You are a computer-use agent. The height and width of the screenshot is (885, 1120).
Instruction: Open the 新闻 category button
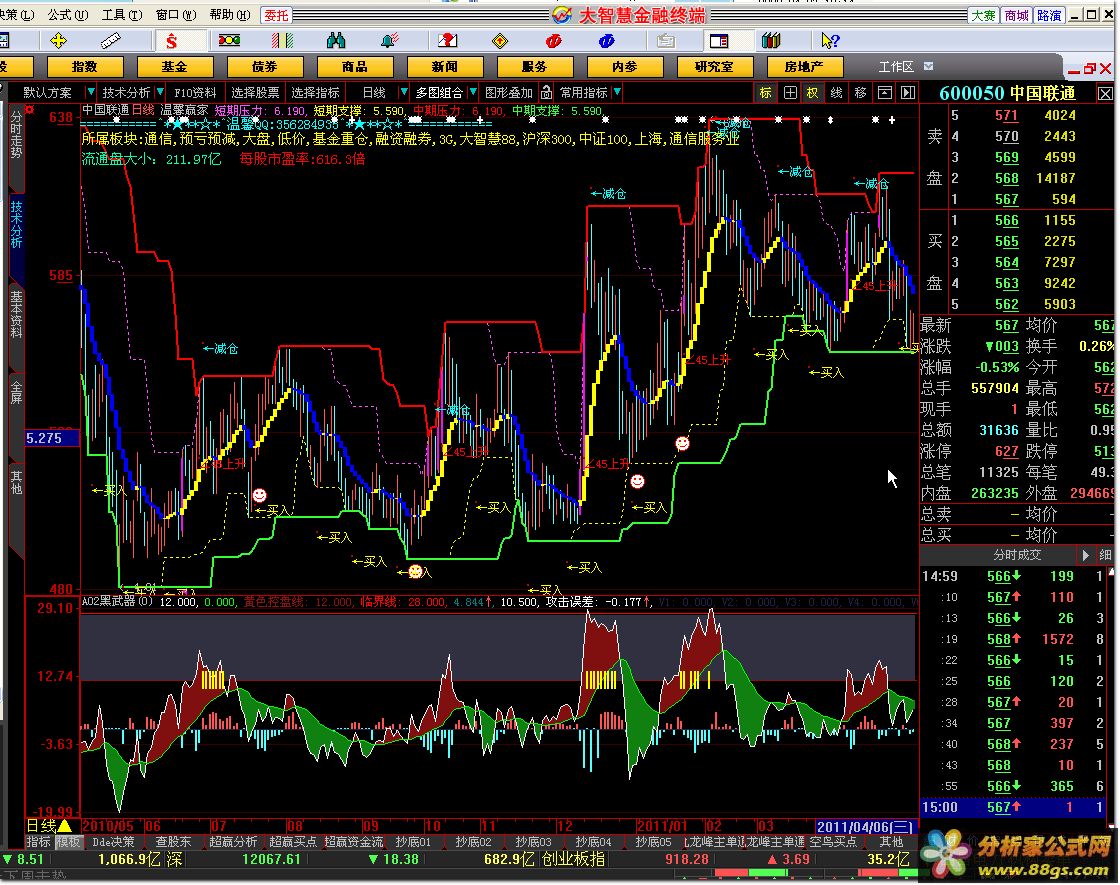[445, 66]
